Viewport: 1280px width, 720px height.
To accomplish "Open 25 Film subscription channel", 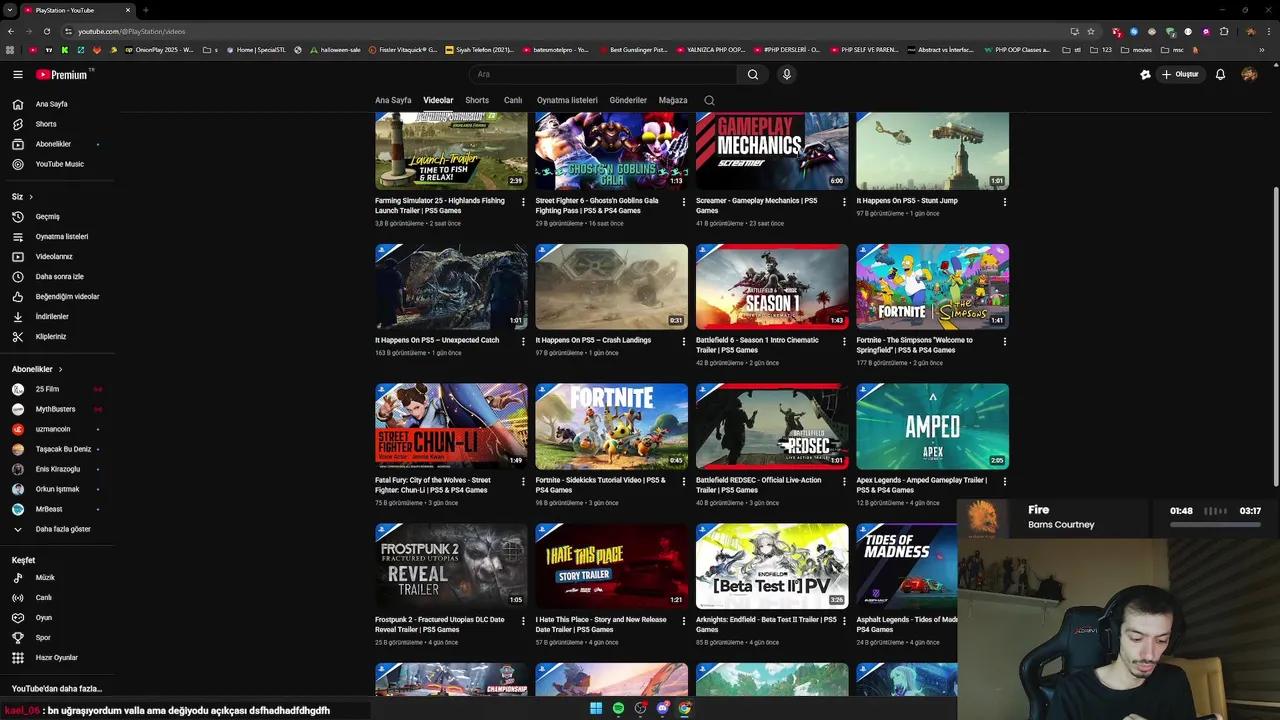I will click(47, 389).
